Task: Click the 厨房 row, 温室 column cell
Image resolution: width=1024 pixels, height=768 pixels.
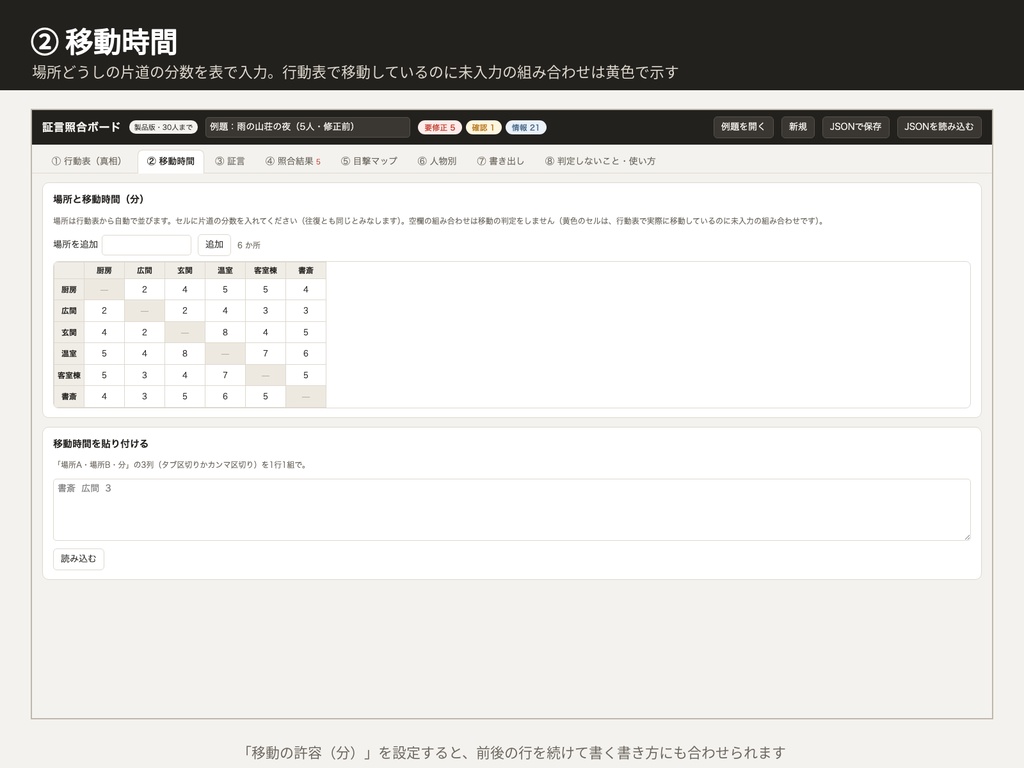Action: tap(225, 289)
